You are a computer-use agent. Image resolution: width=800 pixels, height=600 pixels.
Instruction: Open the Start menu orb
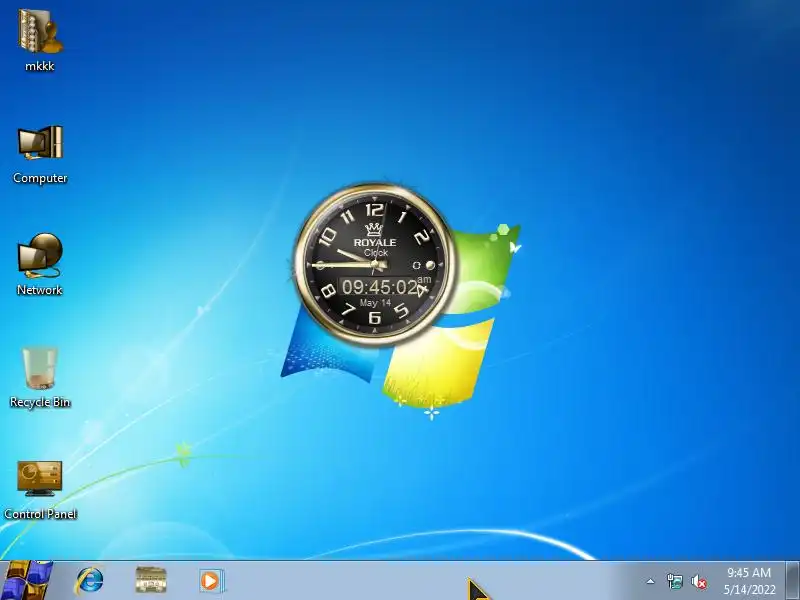(26, 581)
